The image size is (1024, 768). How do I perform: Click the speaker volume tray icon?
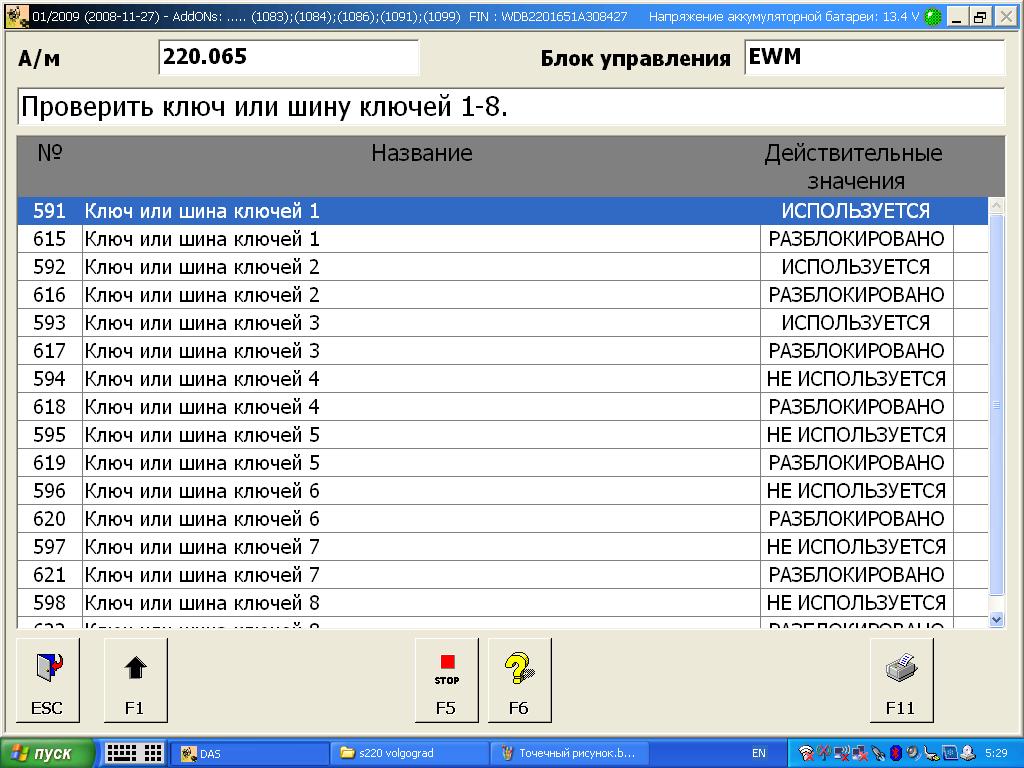click(x=913, y=753)
